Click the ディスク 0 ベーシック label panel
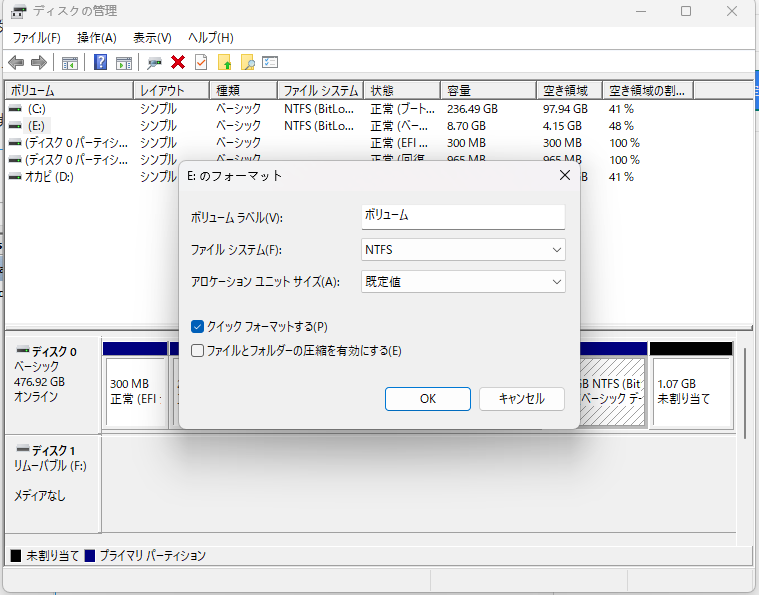This screenshot has width=759, height=595. [x=53, y=385]
